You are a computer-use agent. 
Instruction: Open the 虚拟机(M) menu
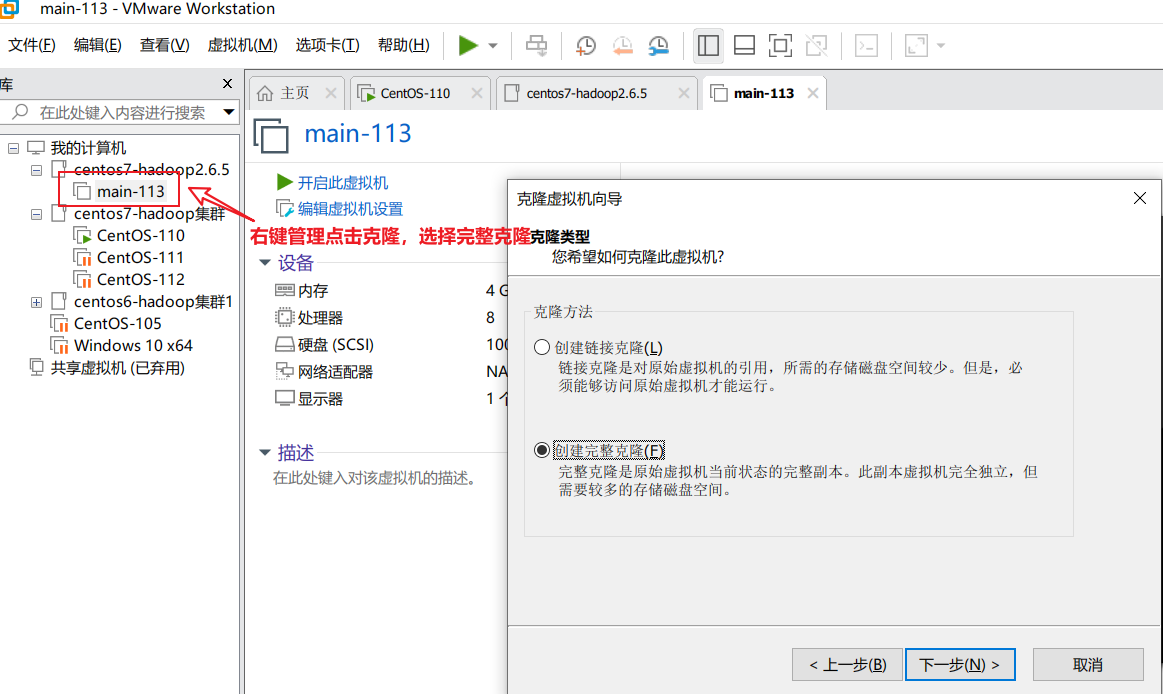point(242,45)
